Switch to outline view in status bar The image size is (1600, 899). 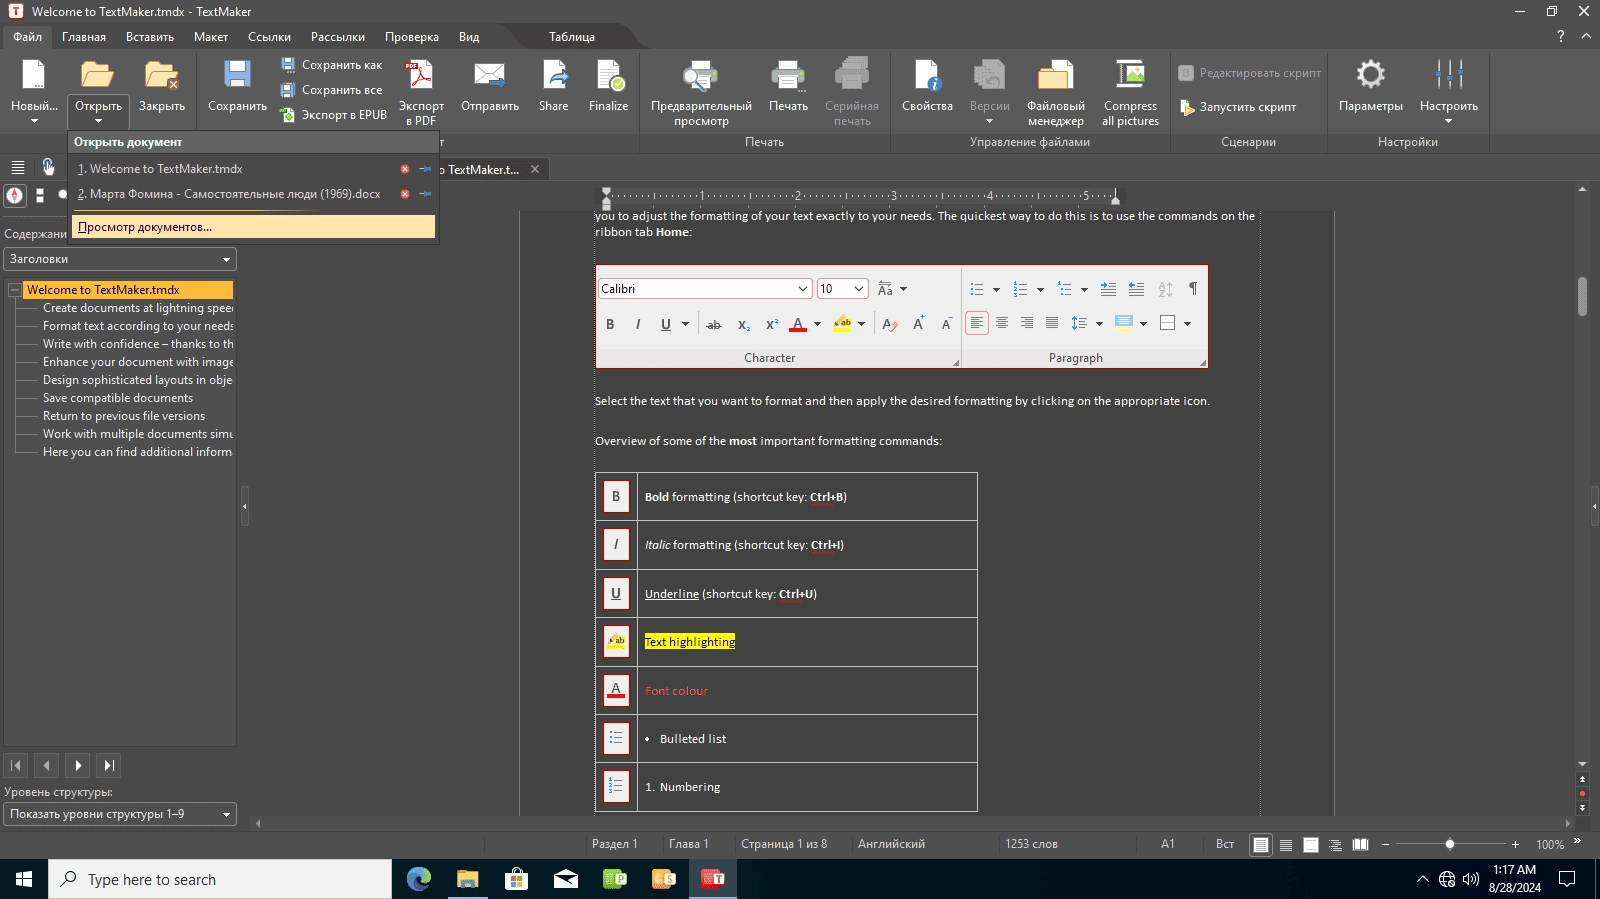pos(1335,845)
